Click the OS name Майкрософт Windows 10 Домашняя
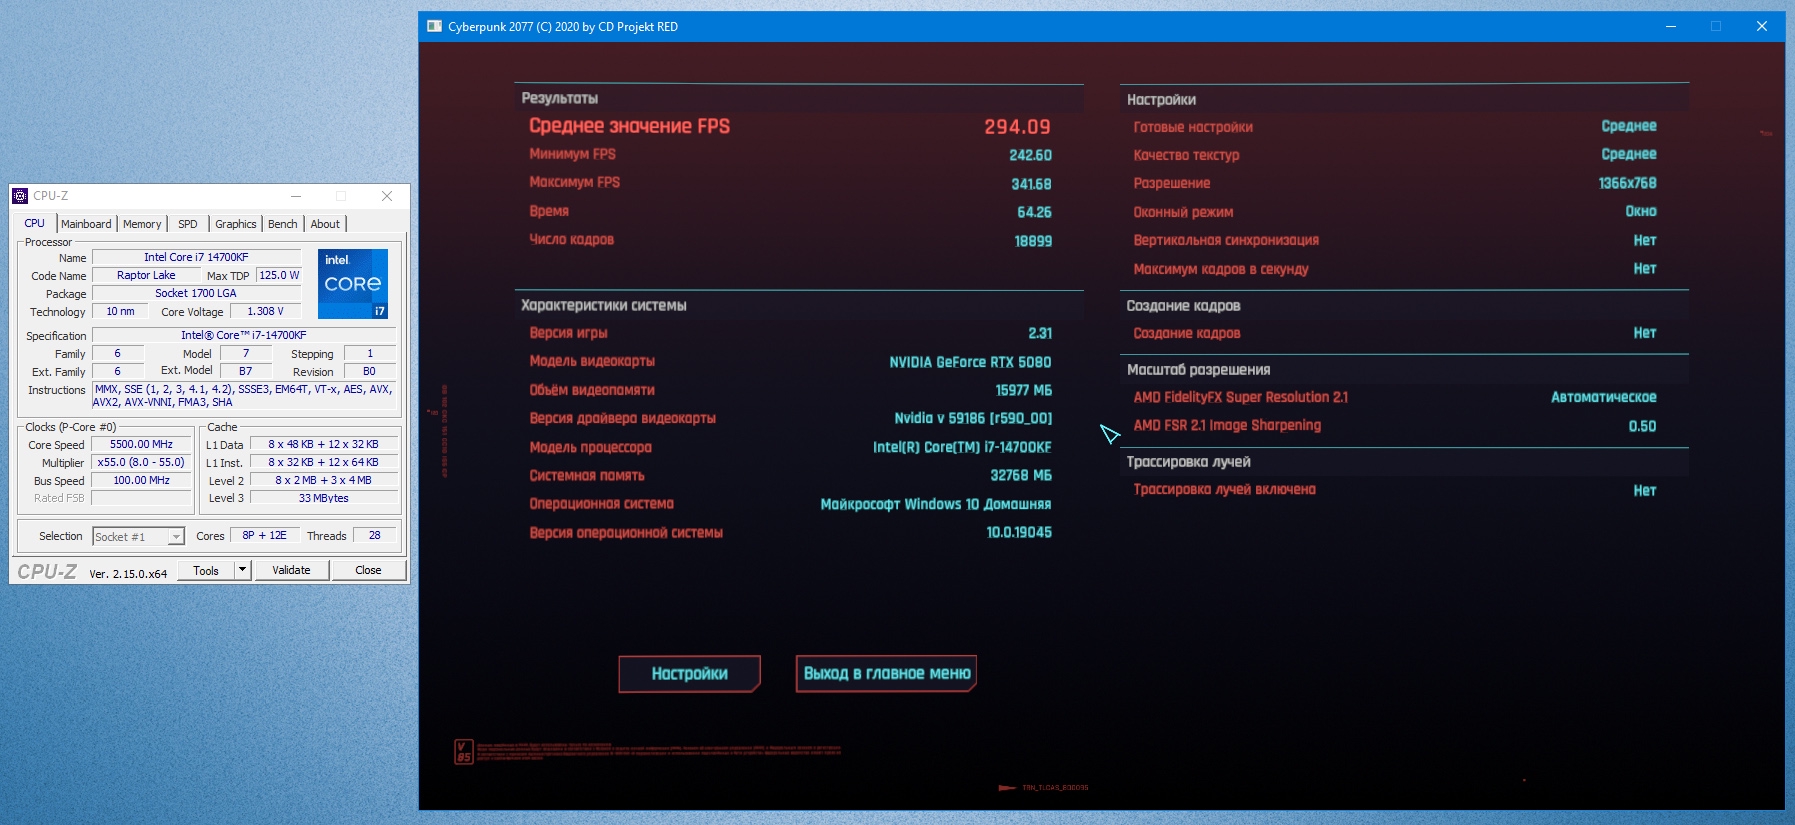 [936, 504]
